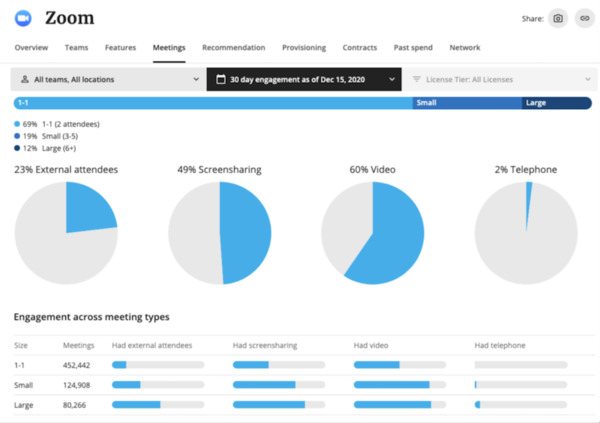Go to the Recommendation tab

(x=233, y=47)
